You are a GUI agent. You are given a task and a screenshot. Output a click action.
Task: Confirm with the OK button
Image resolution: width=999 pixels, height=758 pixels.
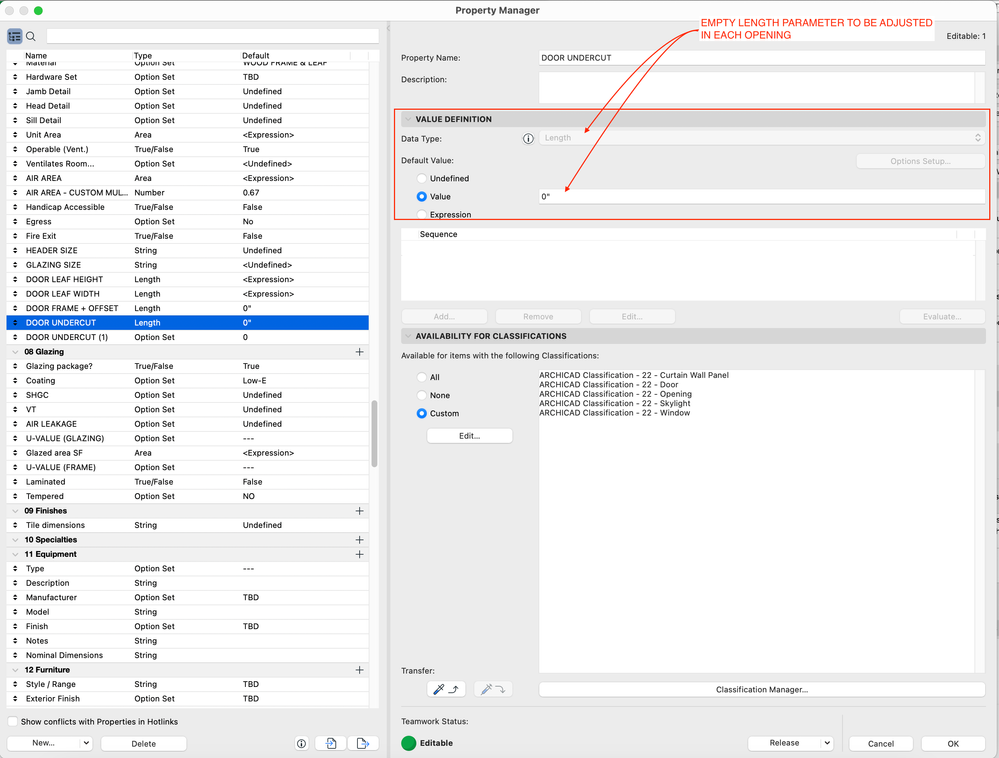(x=952, y=743)
